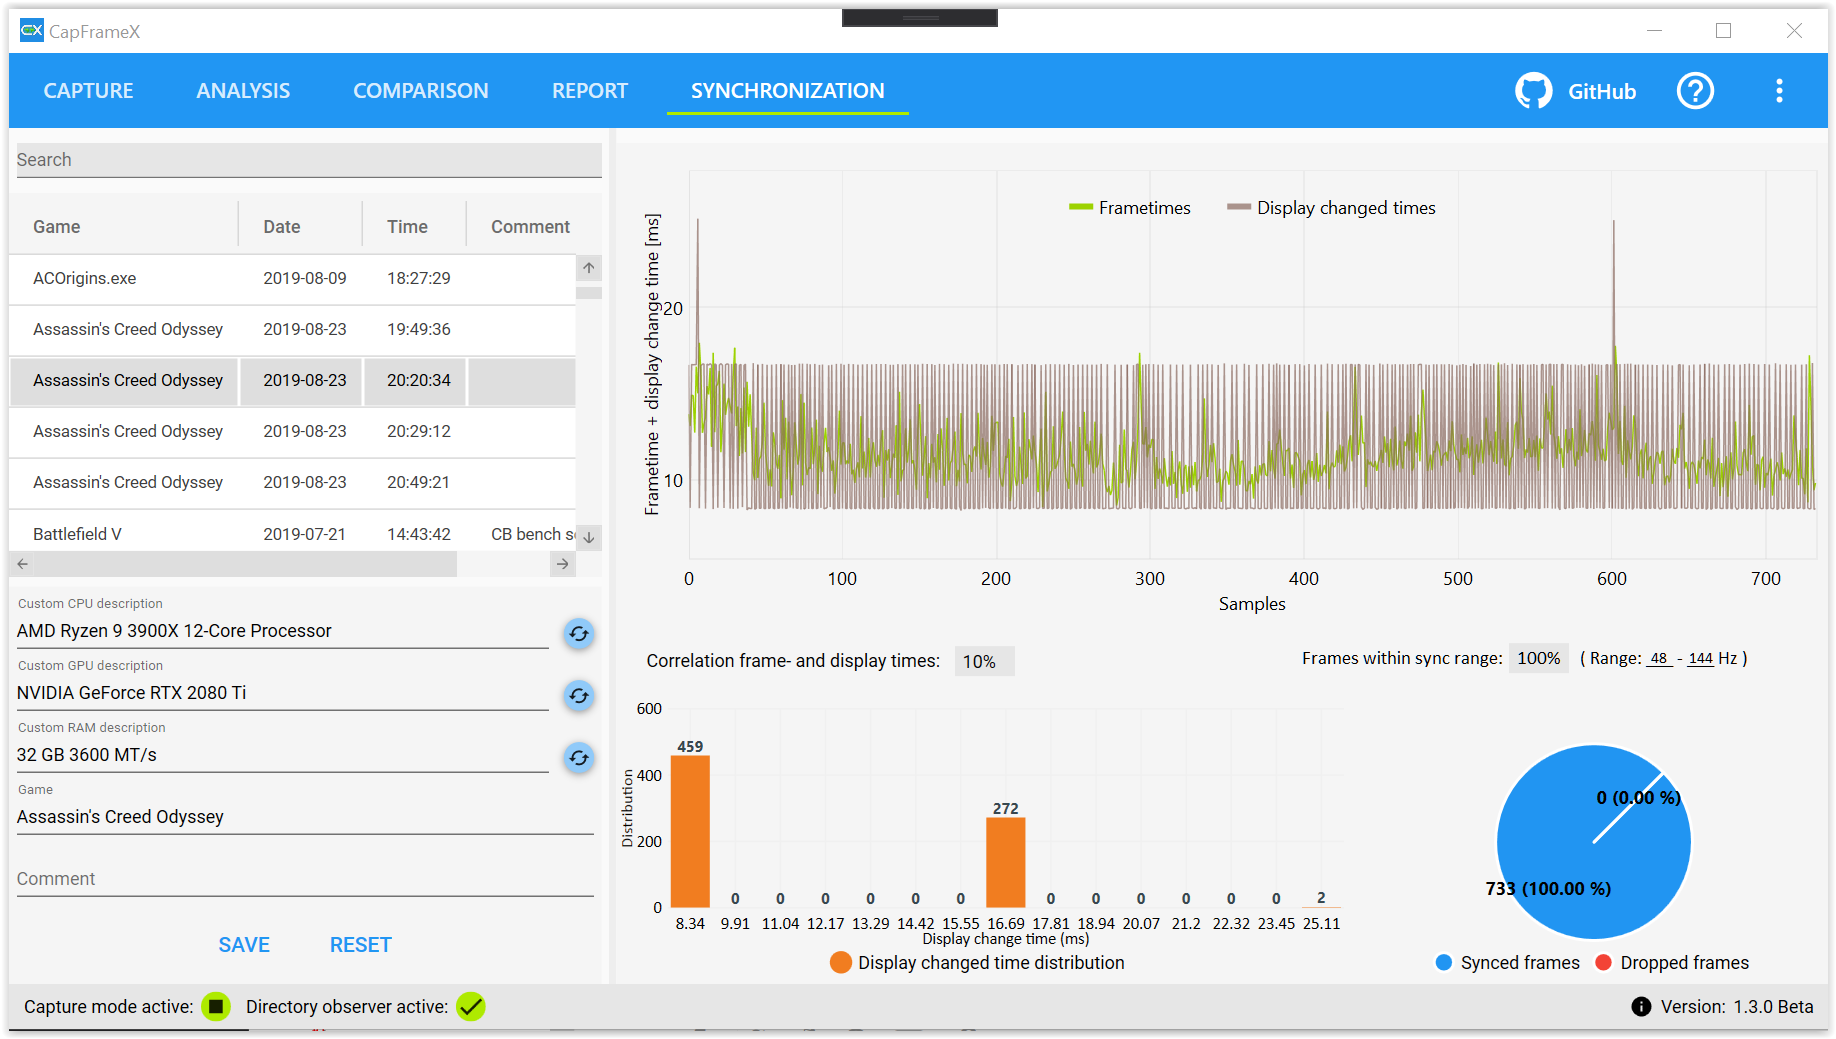Viewport: 1836px width, 1039px height.
Task: Click the version info icon
Action: (x=1641, y=1007)
